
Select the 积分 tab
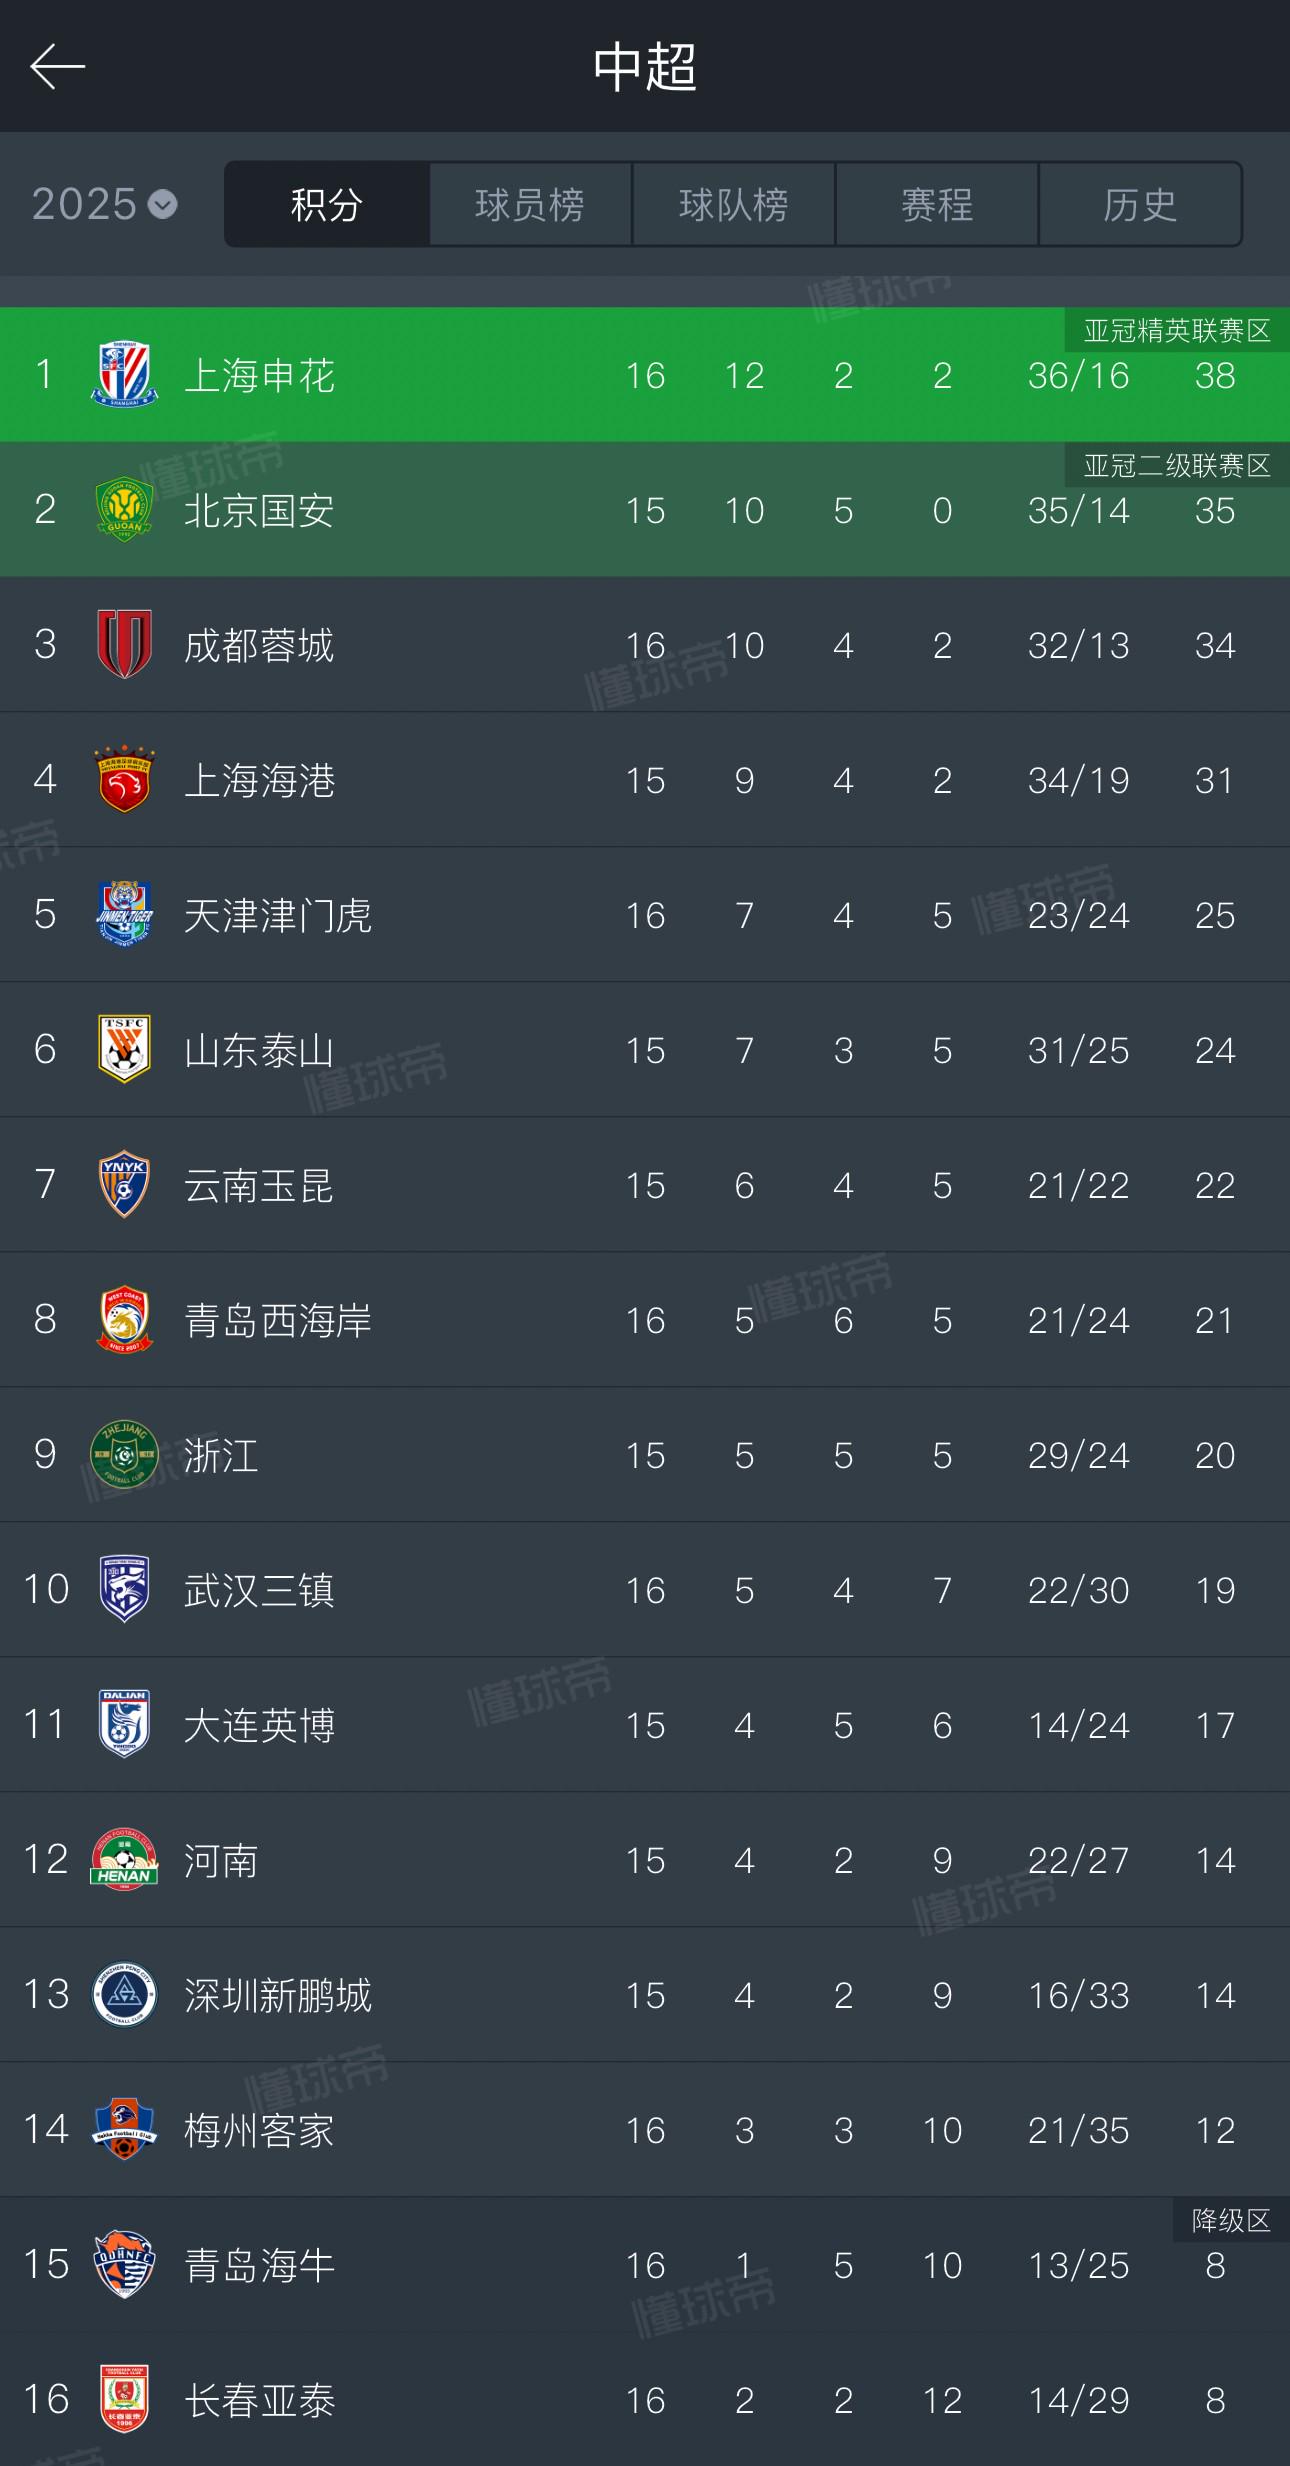pyautogui.click(x=327, y=205)
